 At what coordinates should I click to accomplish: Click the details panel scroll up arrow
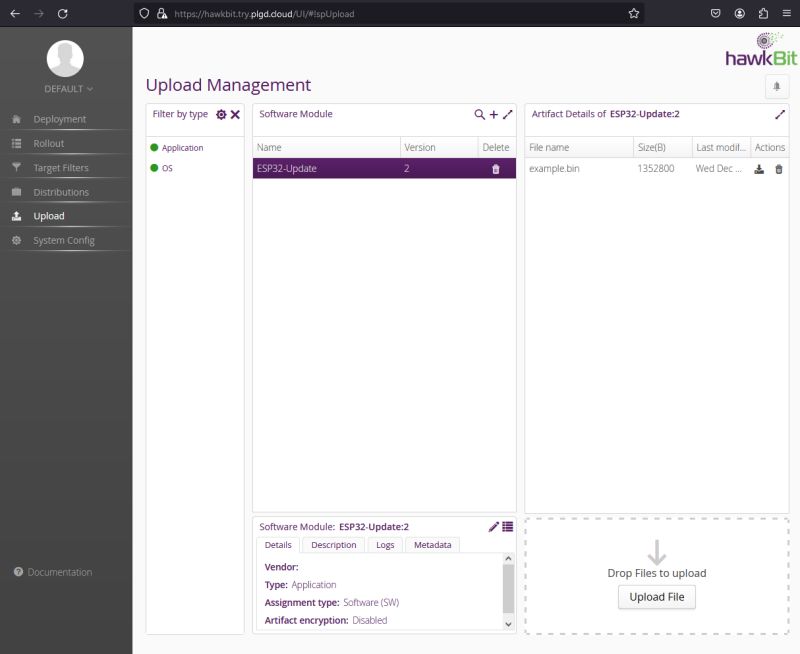(508, 558)
